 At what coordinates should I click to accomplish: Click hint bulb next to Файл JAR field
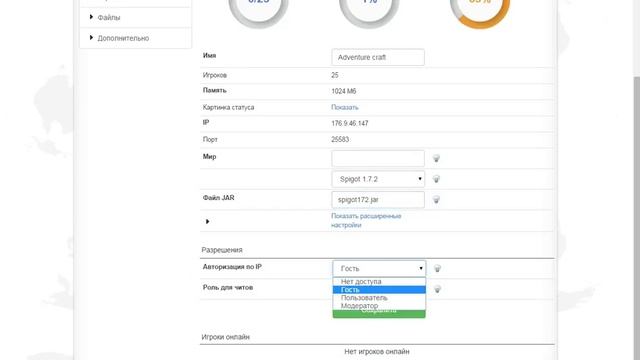click(x=436, y=200)
